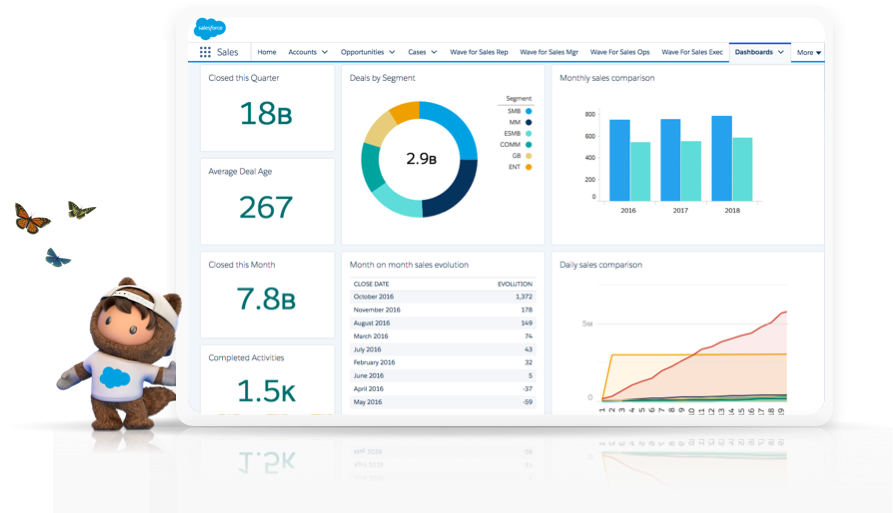This screenshot has height=513, width=893.
Task: Click the Salesforce cloud logo
Action: [x=210, y=28]
